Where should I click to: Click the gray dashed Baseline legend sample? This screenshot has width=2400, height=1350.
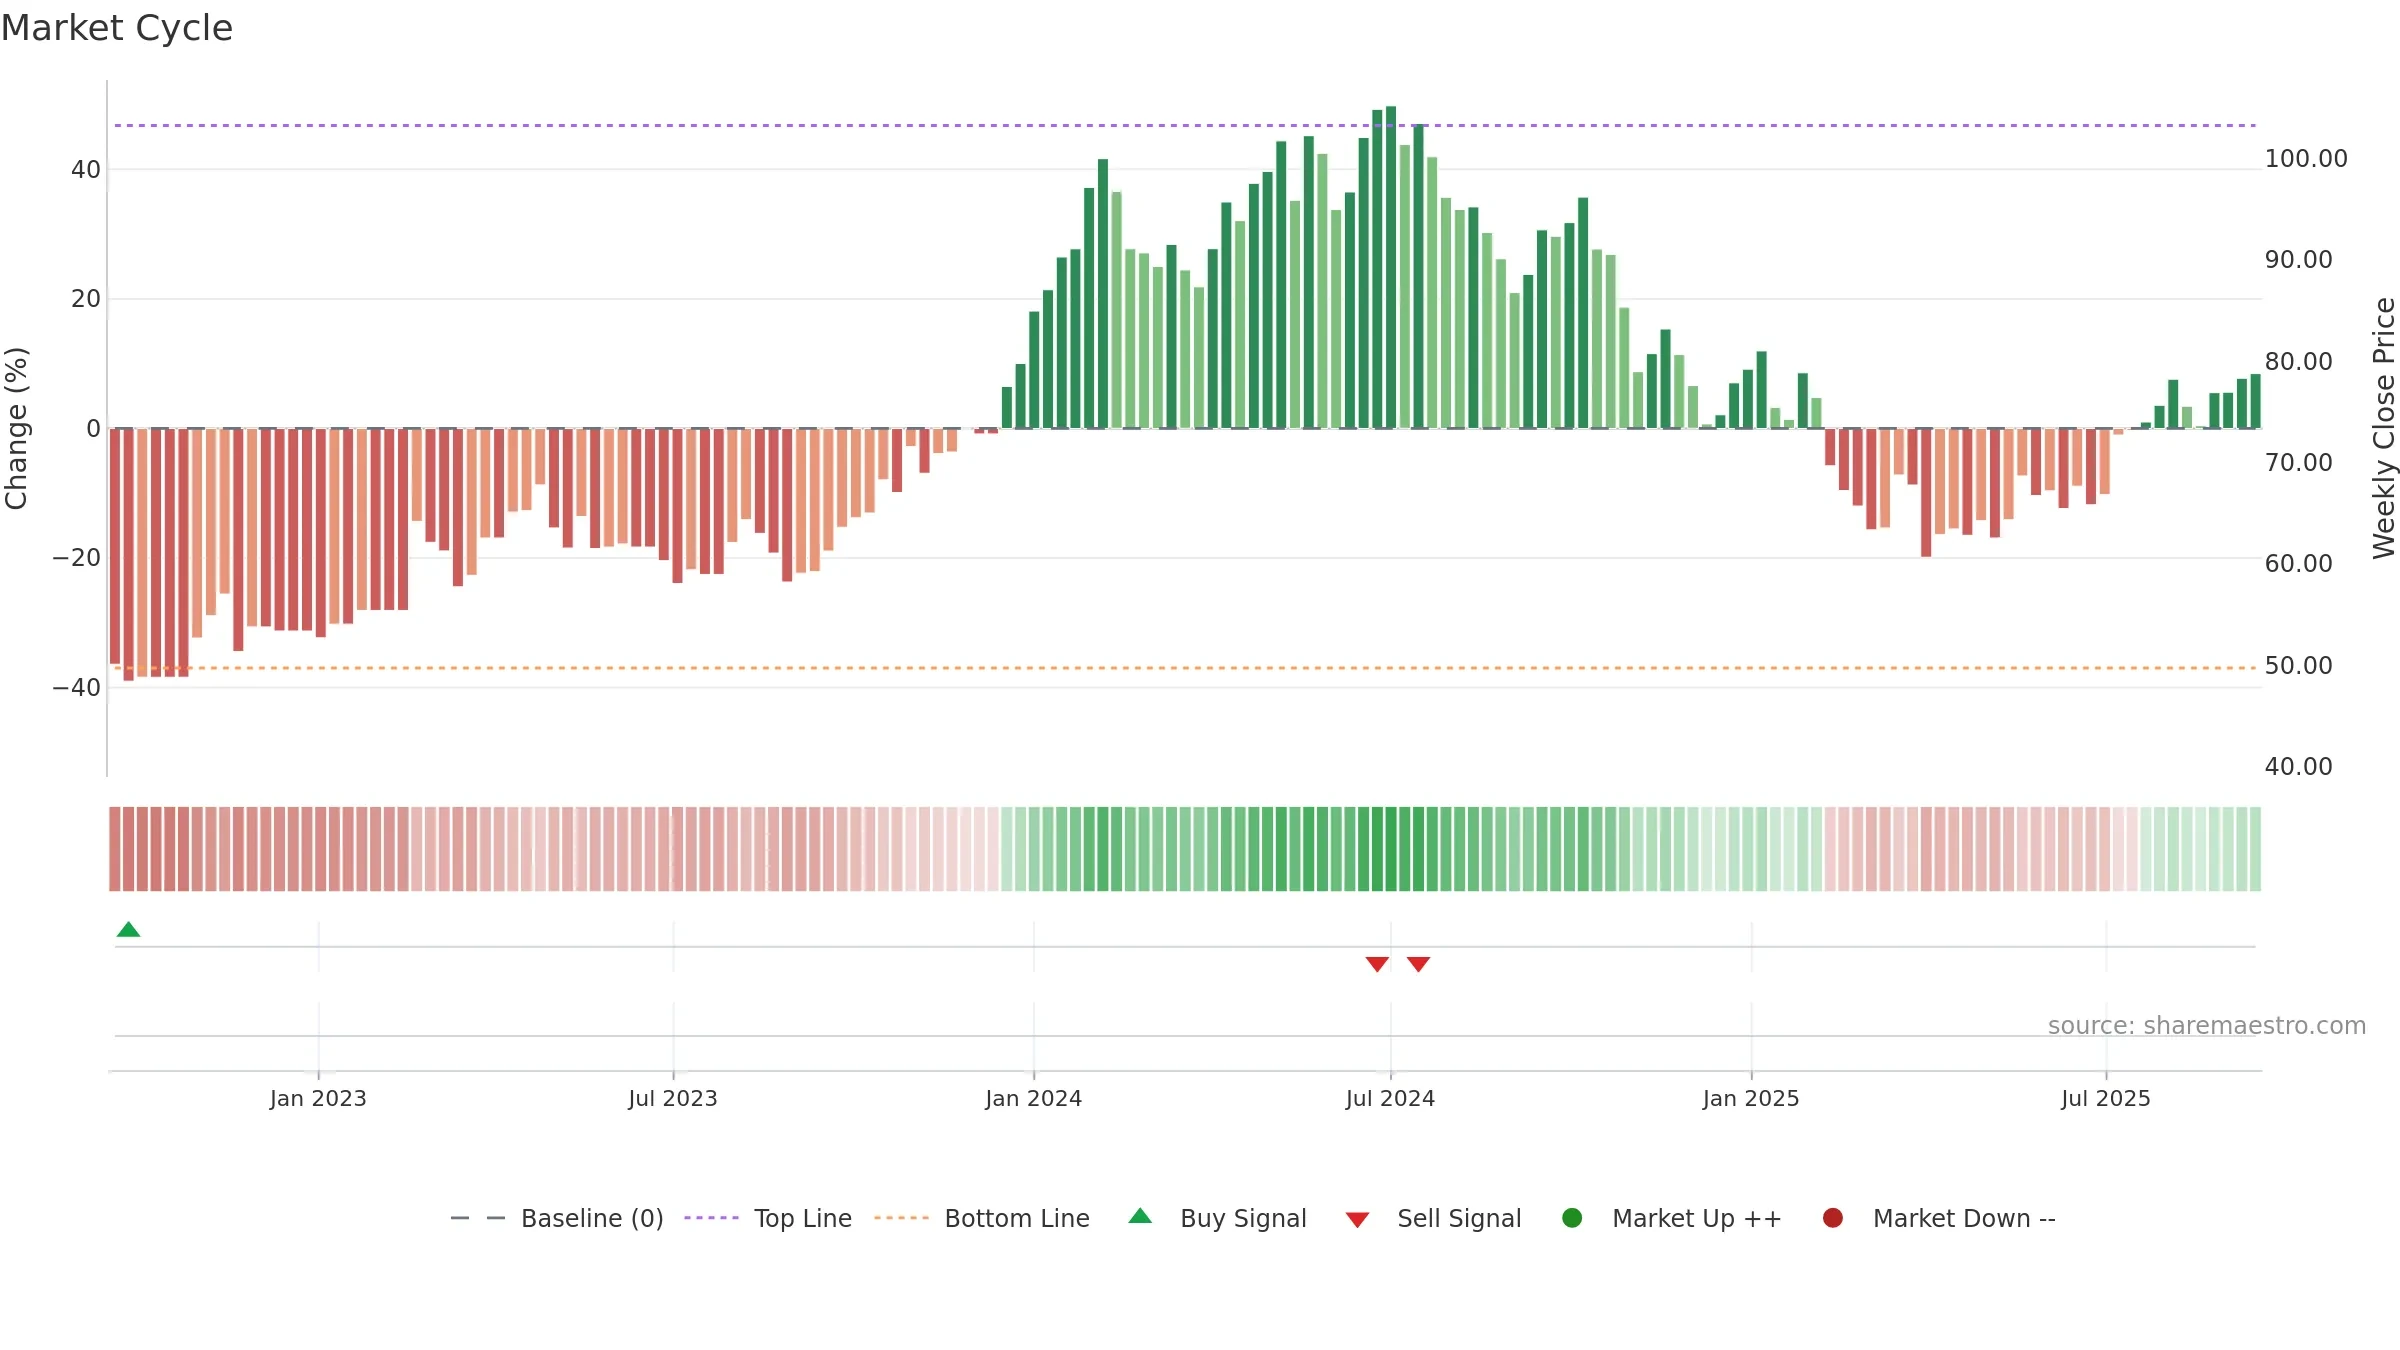(478, 1218)
